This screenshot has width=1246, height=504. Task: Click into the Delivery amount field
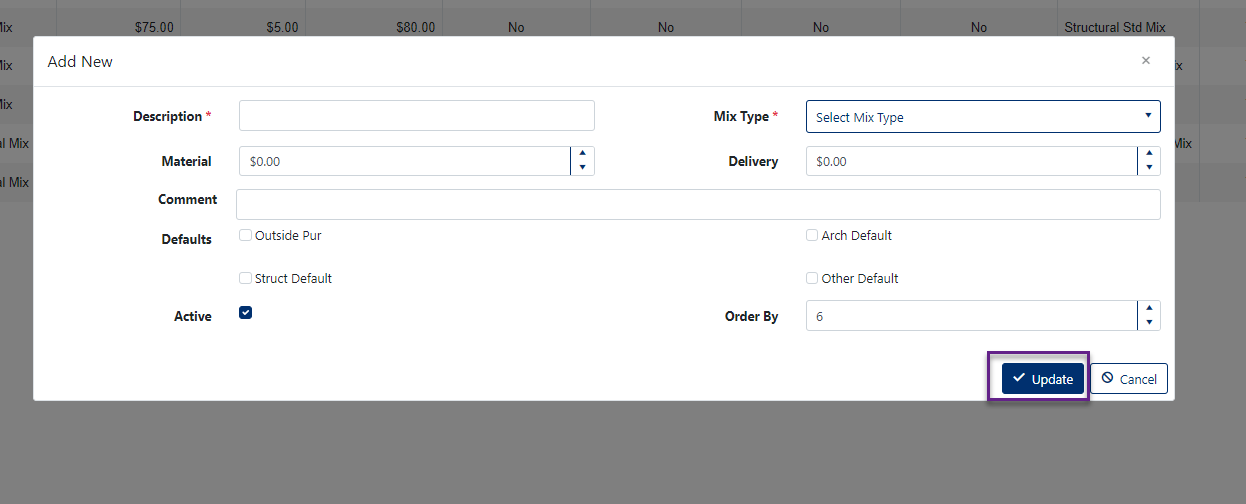pyautogui.click(x=971, y=161)
